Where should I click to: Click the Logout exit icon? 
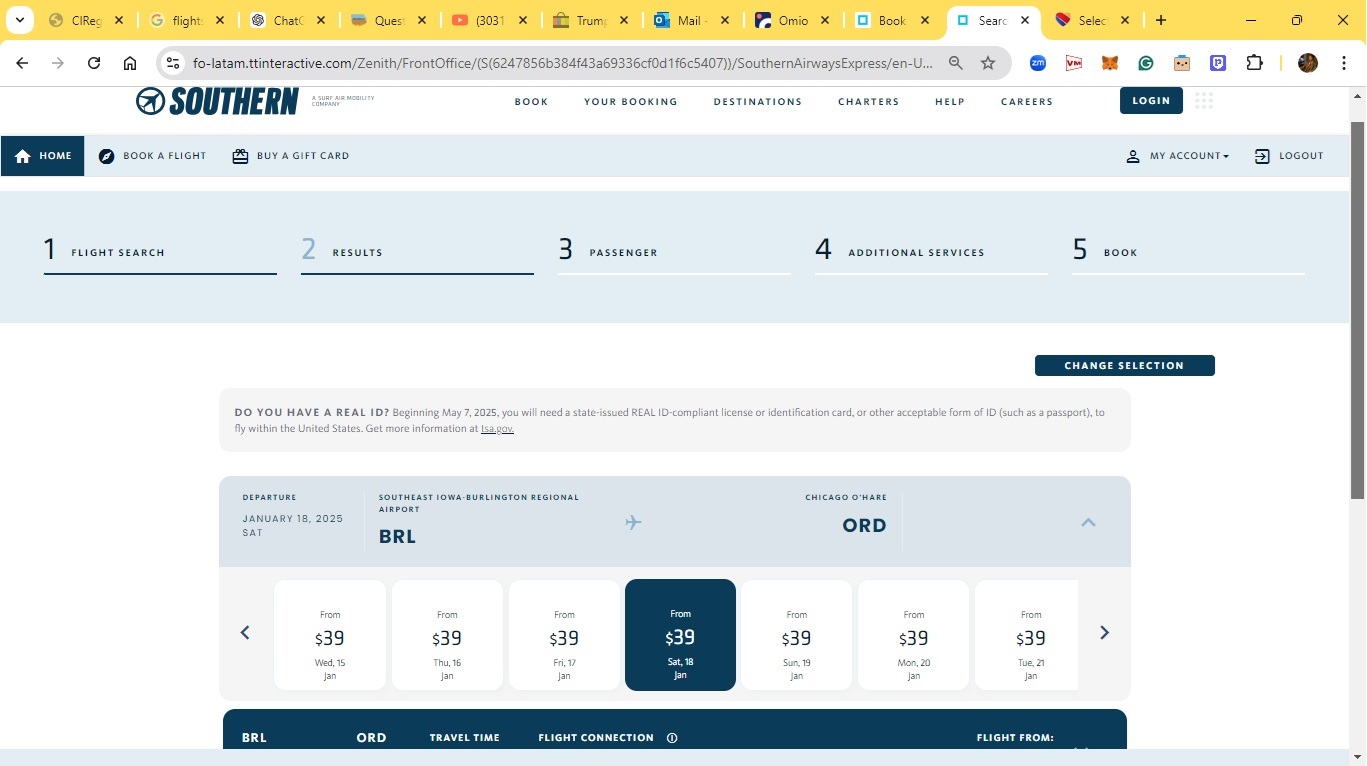click(x=1262, y=156)
